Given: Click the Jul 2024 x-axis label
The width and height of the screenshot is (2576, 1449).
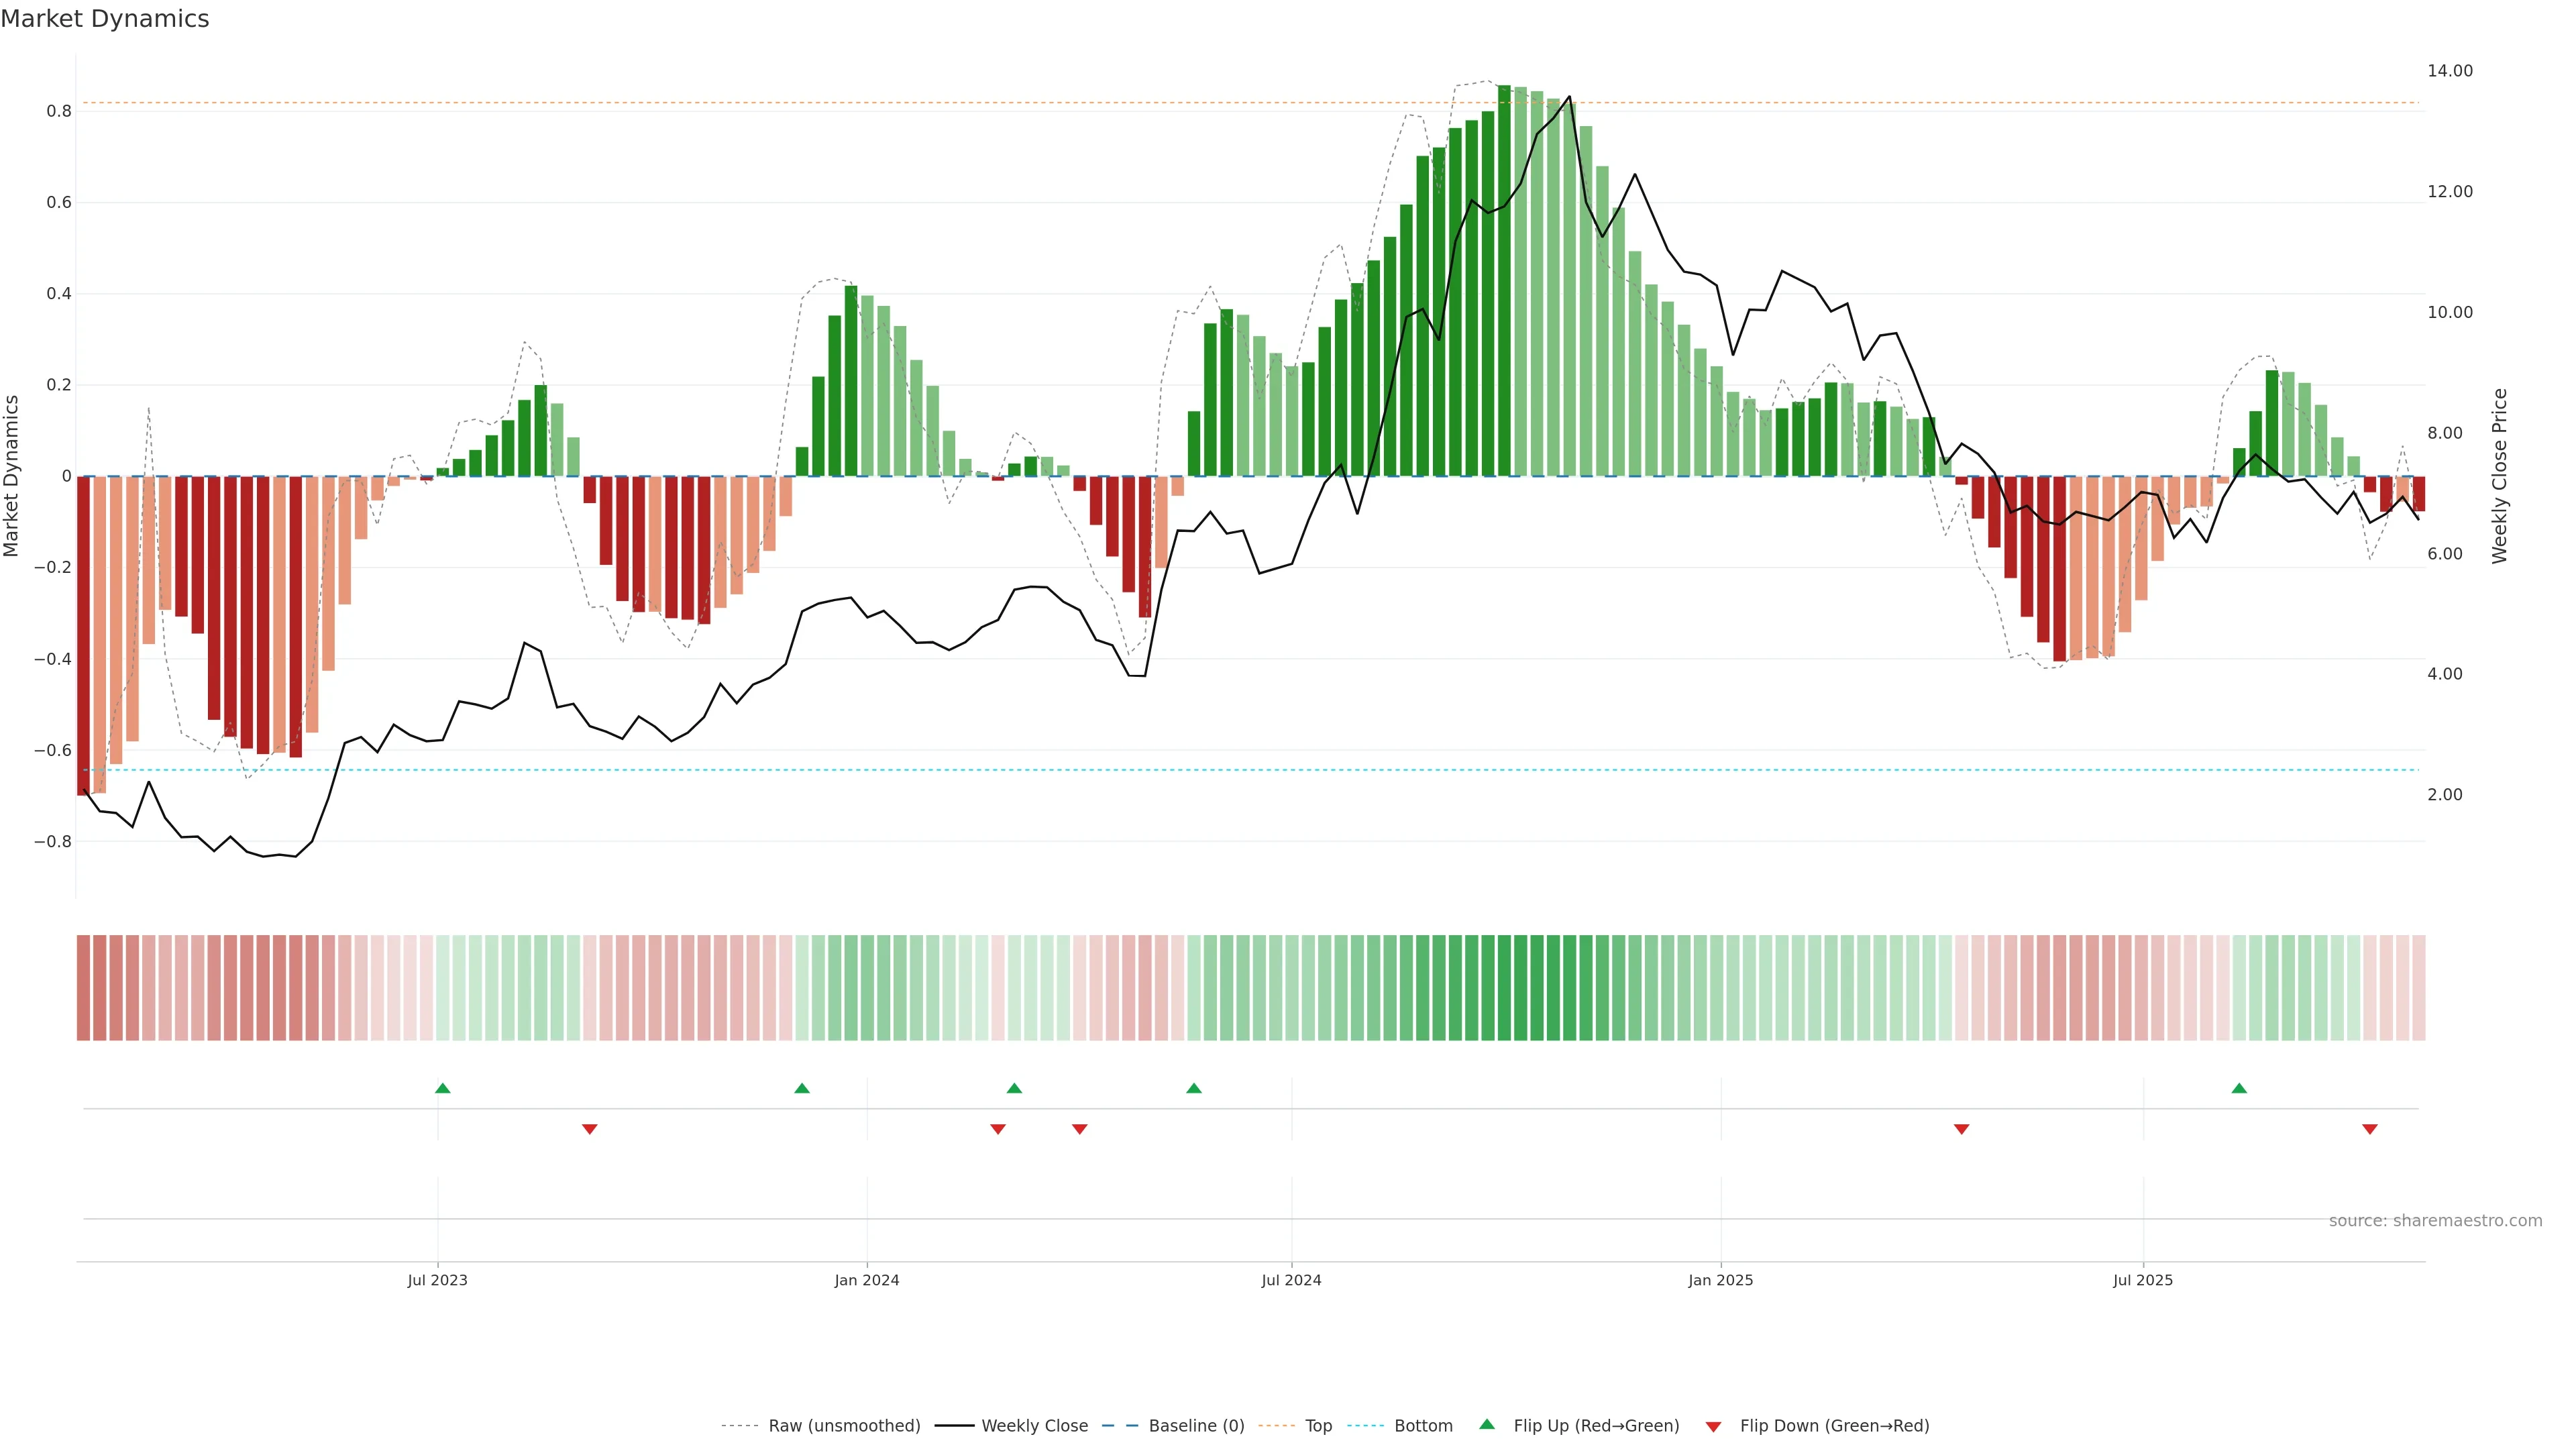Looking at the screenshot, I should [1291, 1280].
